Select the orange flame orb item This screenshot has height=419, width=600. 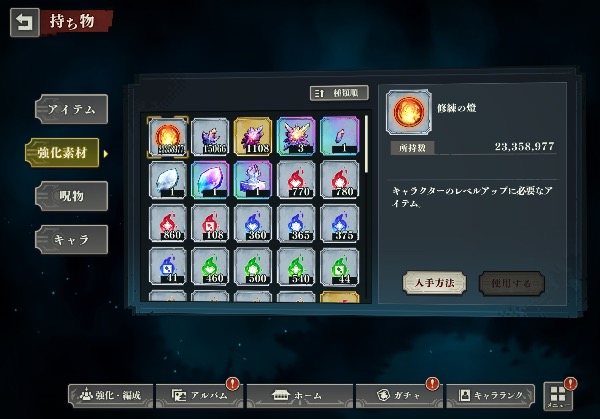point(168,137)
